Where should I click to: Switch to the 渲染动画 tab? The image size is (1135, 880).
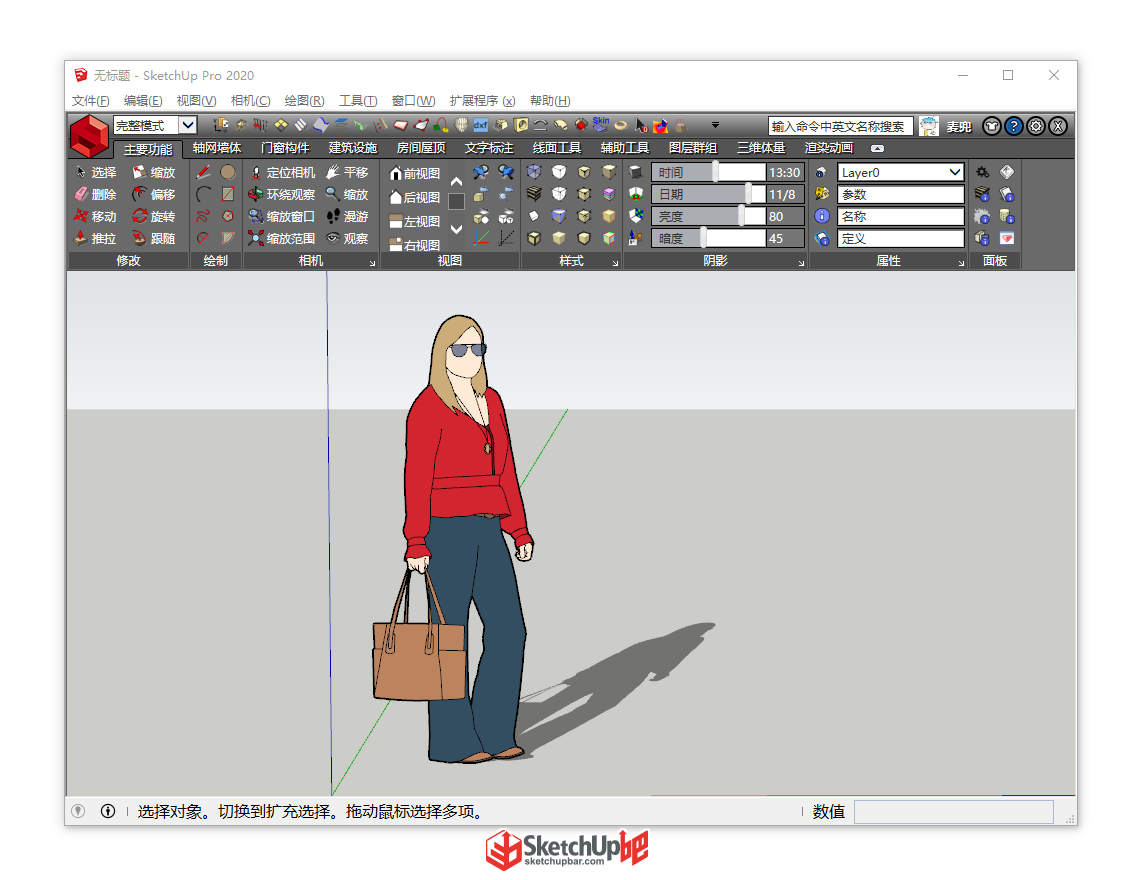(829, 148)
